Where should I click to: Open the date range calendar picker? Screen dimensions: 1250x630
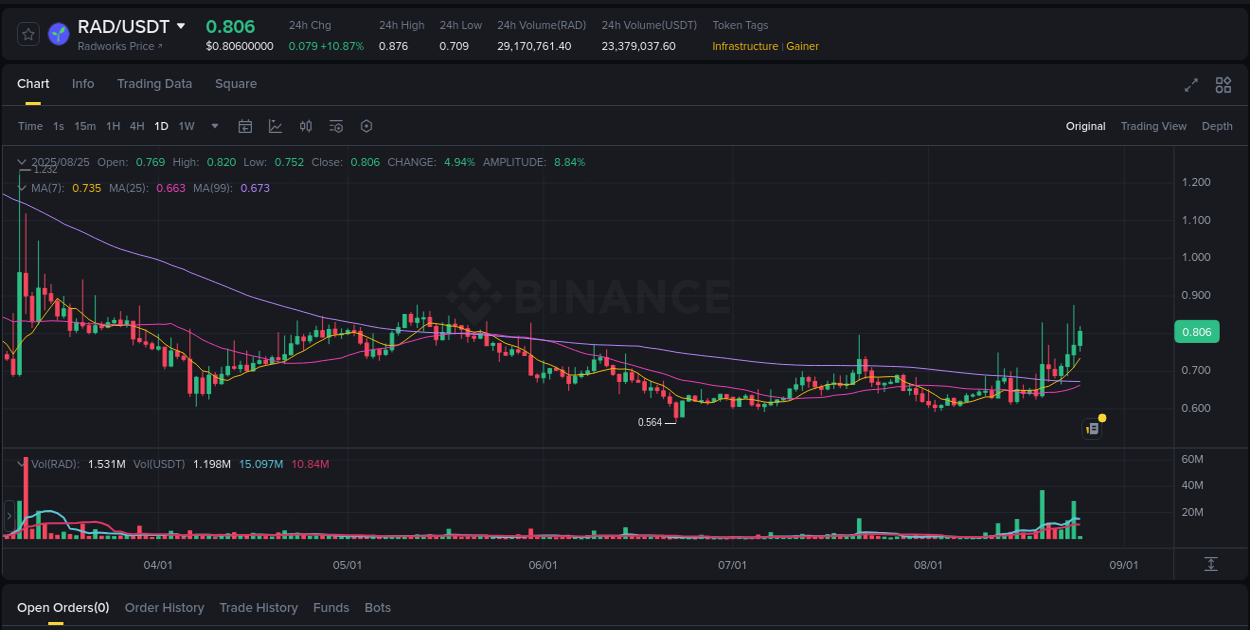(245, 126)
